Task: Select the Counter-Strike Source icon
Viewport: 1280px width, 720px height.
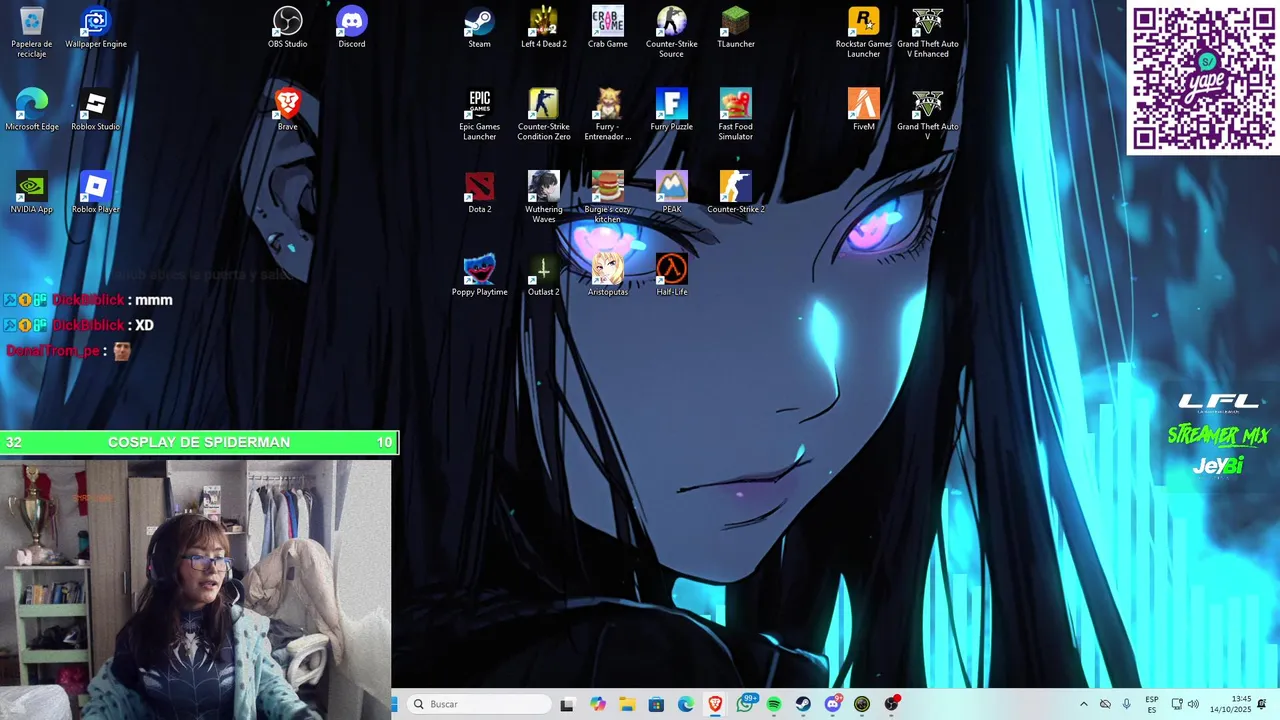Action: coord(672,31)
